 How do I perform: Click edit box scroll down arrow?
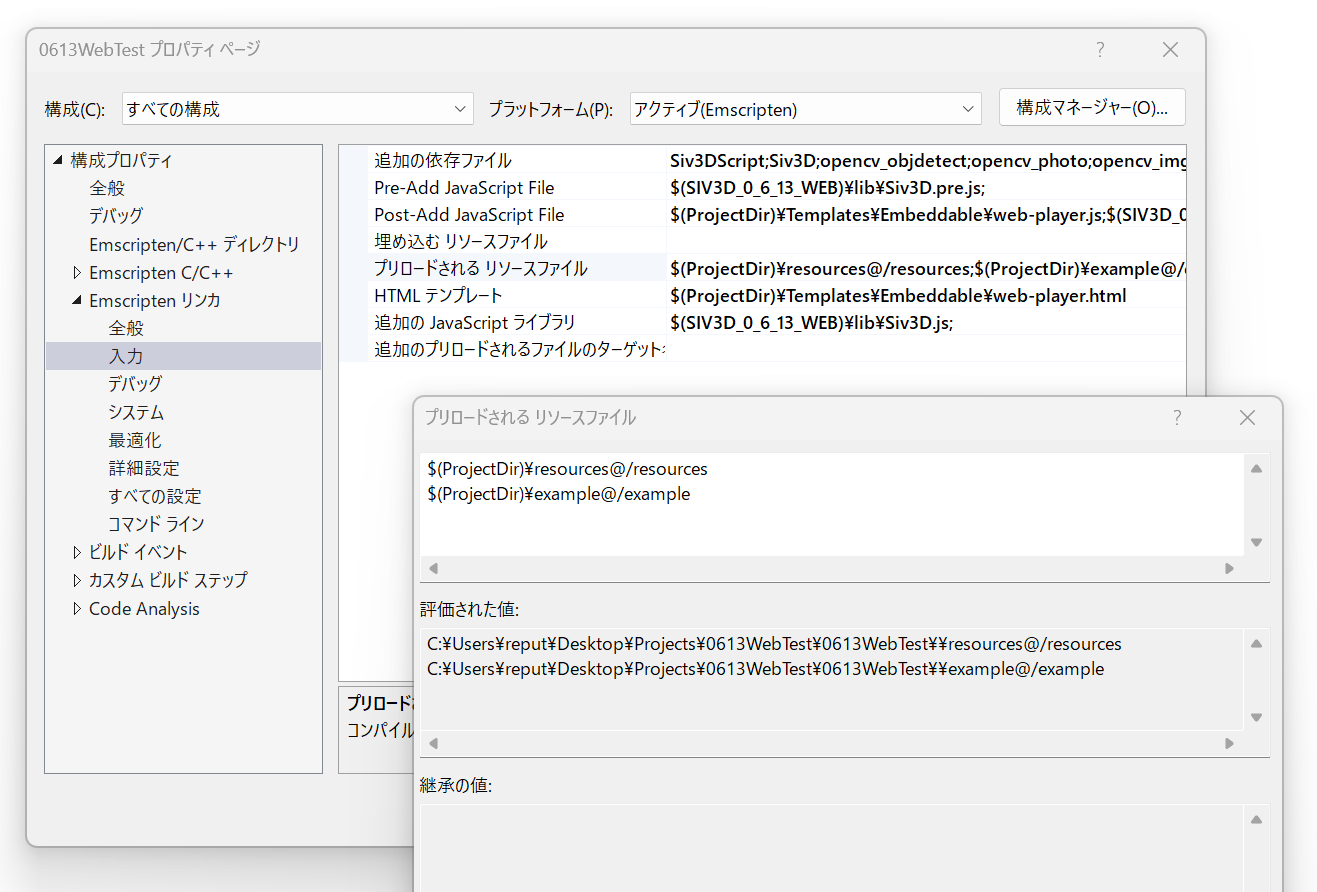[x=1257, y=542]
